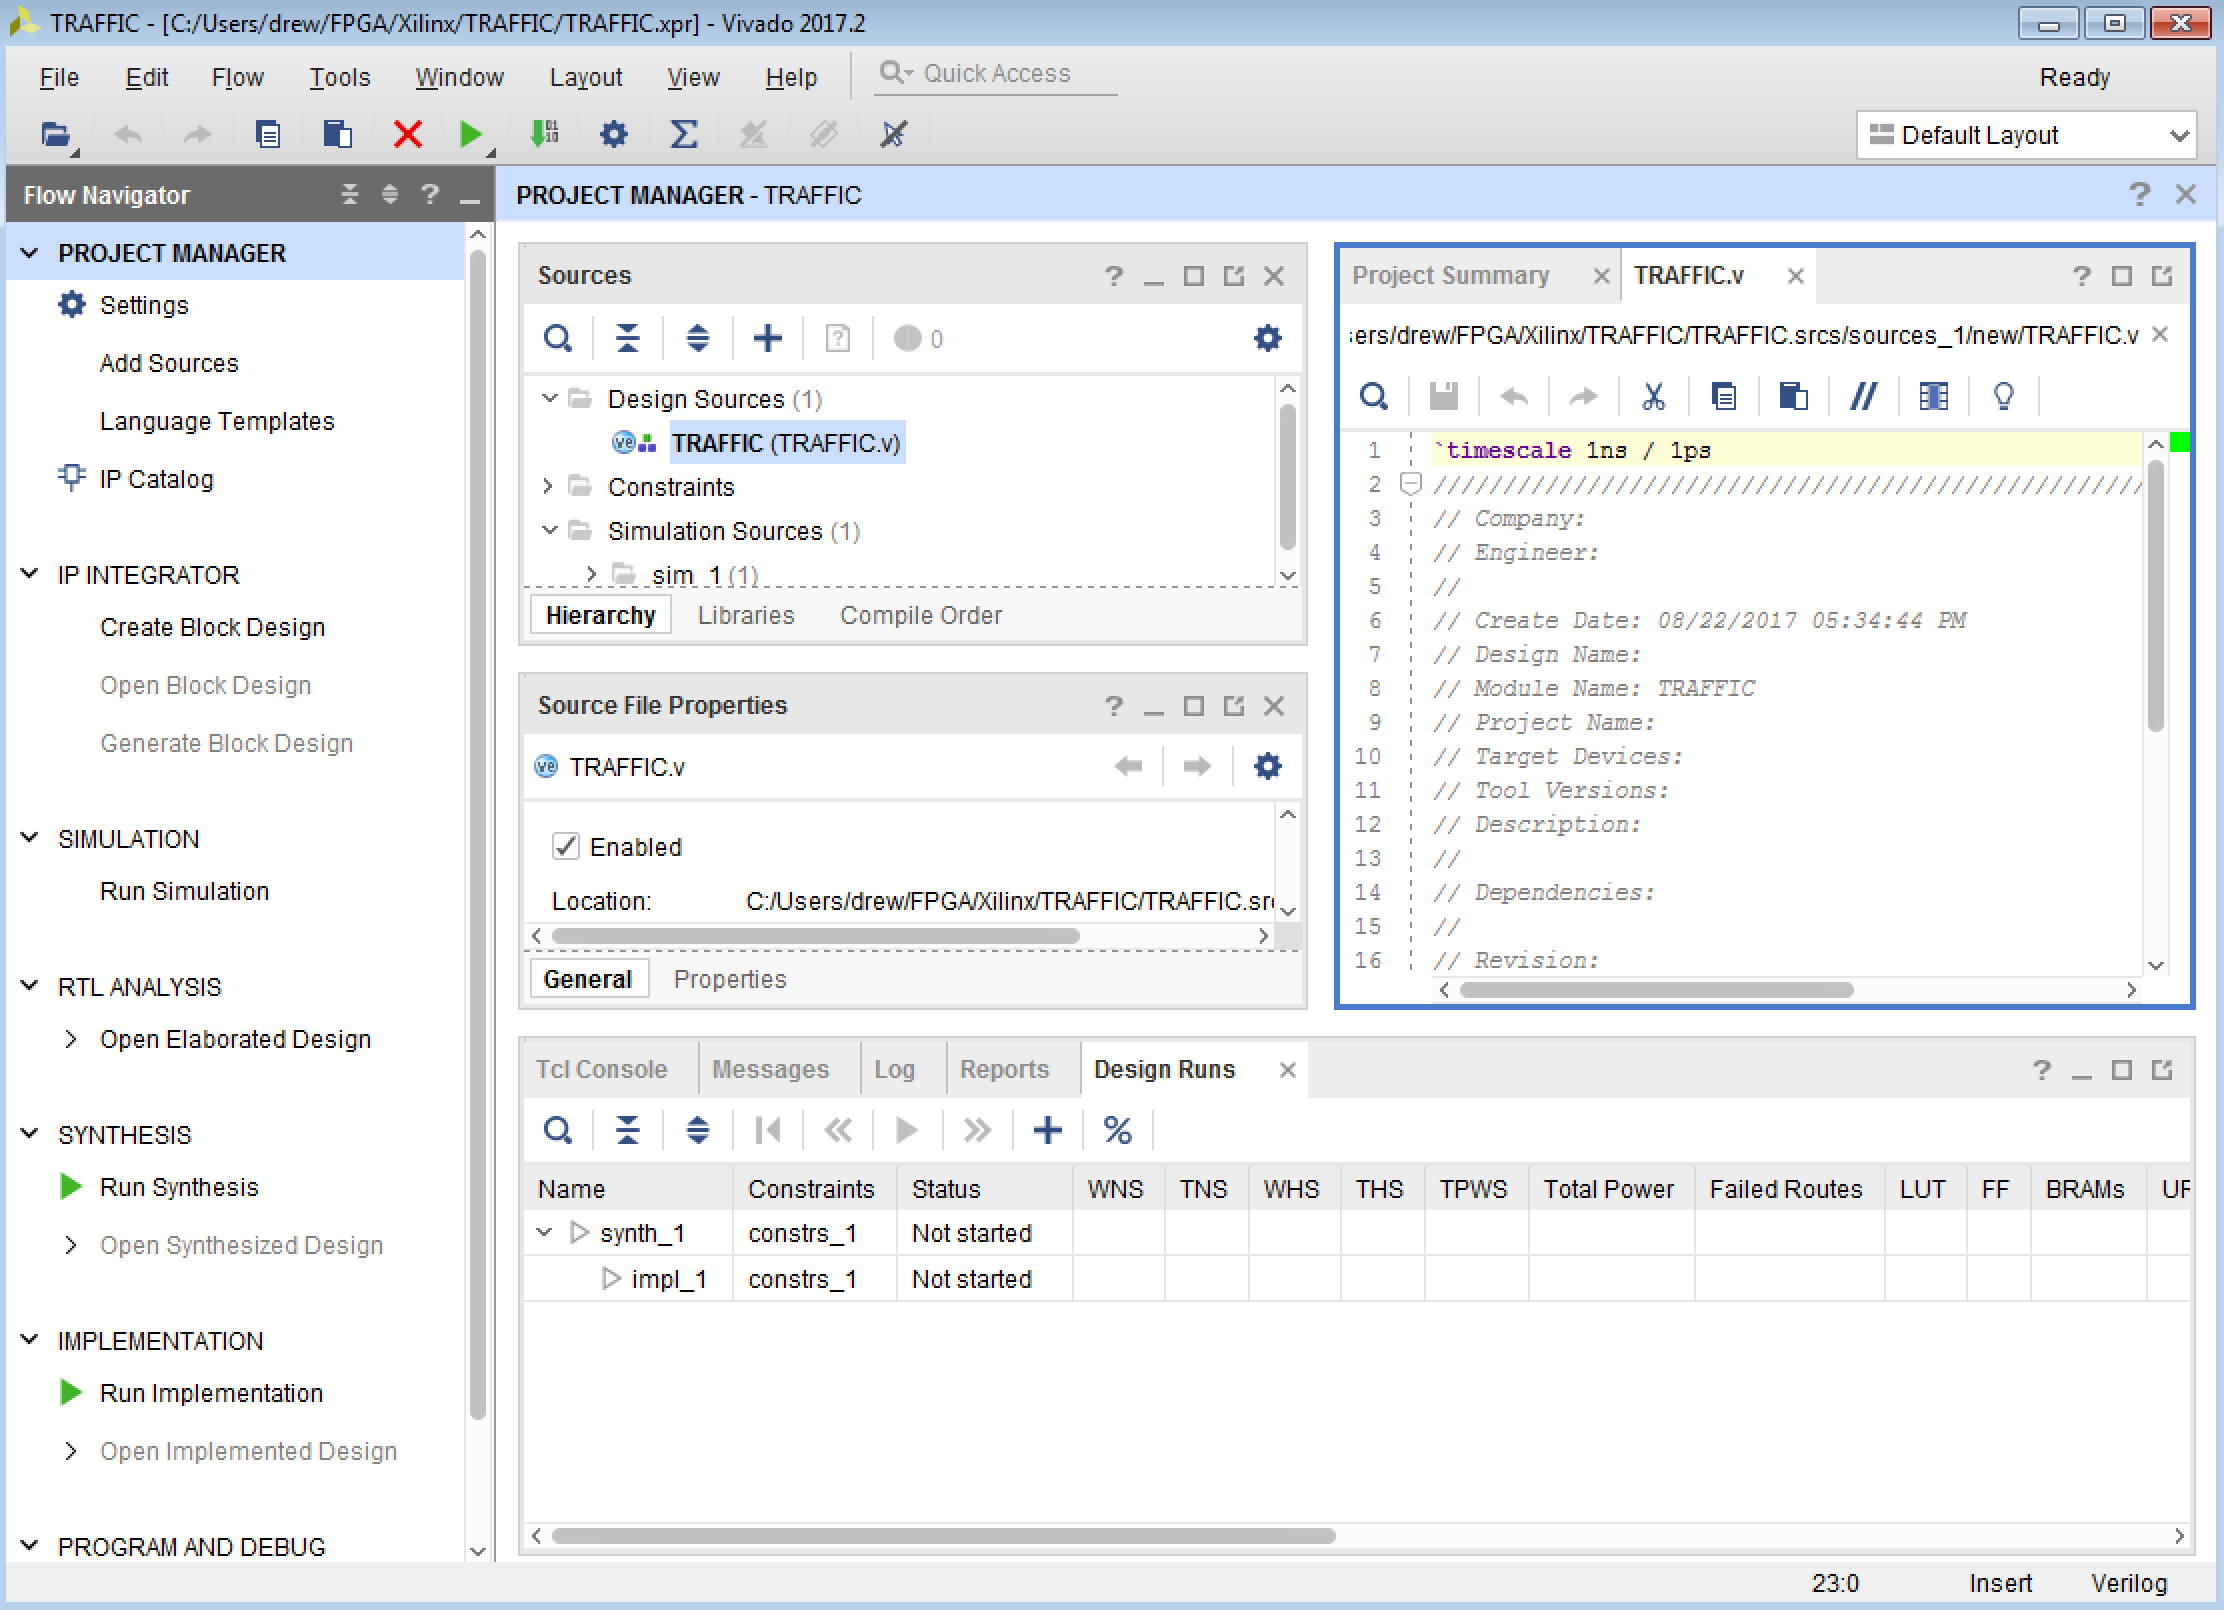Open the Tools menu
This screenshot has width=2224, height=1610.
(x=339, y=77)
